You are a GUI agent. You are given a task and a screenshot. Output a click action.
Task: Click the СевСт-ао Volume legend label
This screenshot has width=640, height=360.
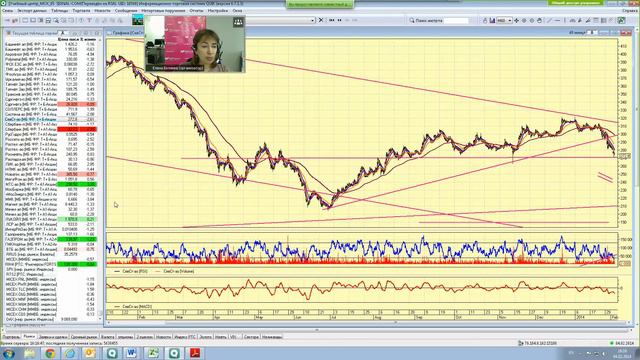point(179,271)
